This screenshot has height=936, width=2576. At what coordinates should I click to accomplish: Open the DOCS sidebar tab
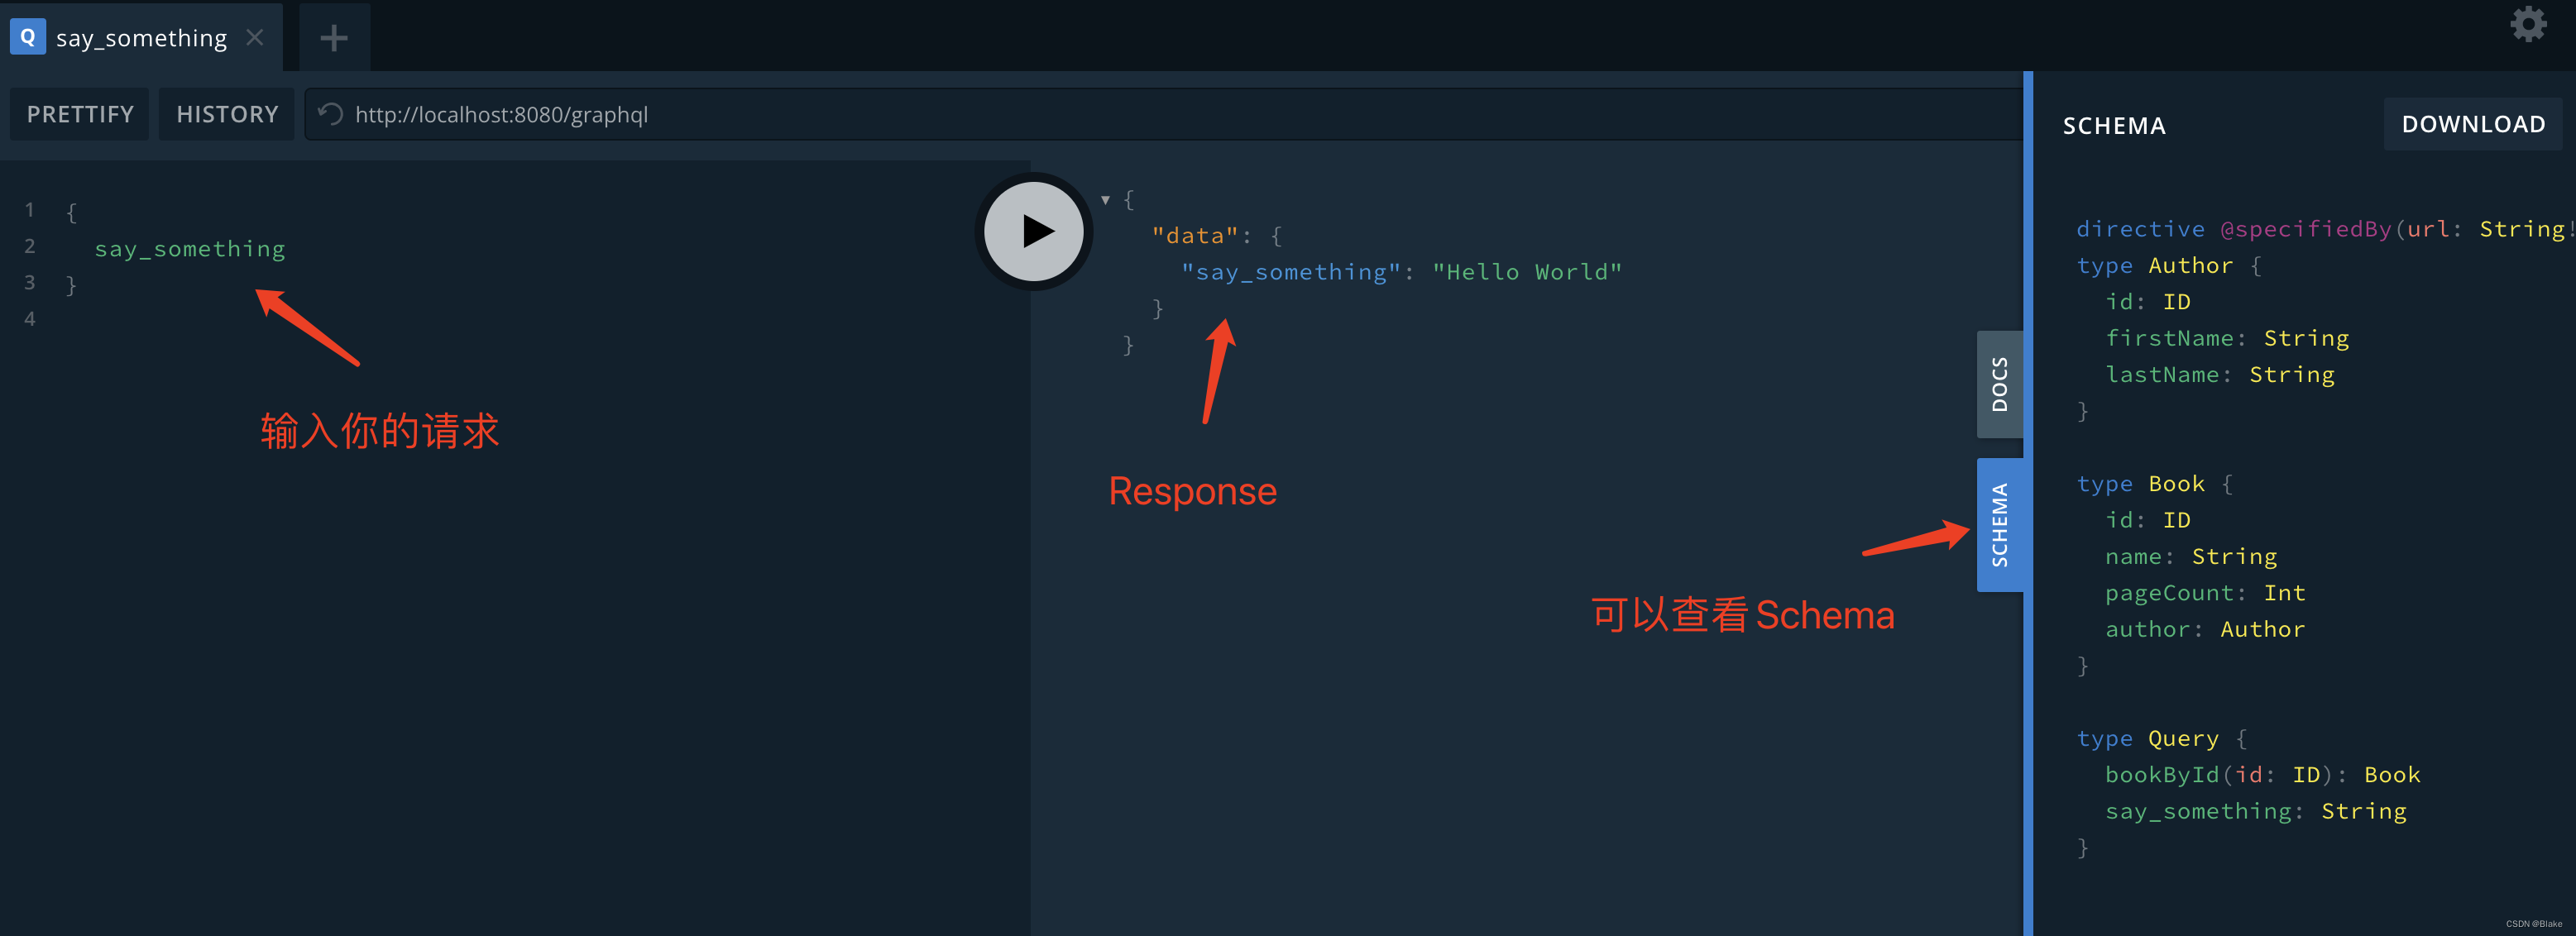click(2000, 384)
